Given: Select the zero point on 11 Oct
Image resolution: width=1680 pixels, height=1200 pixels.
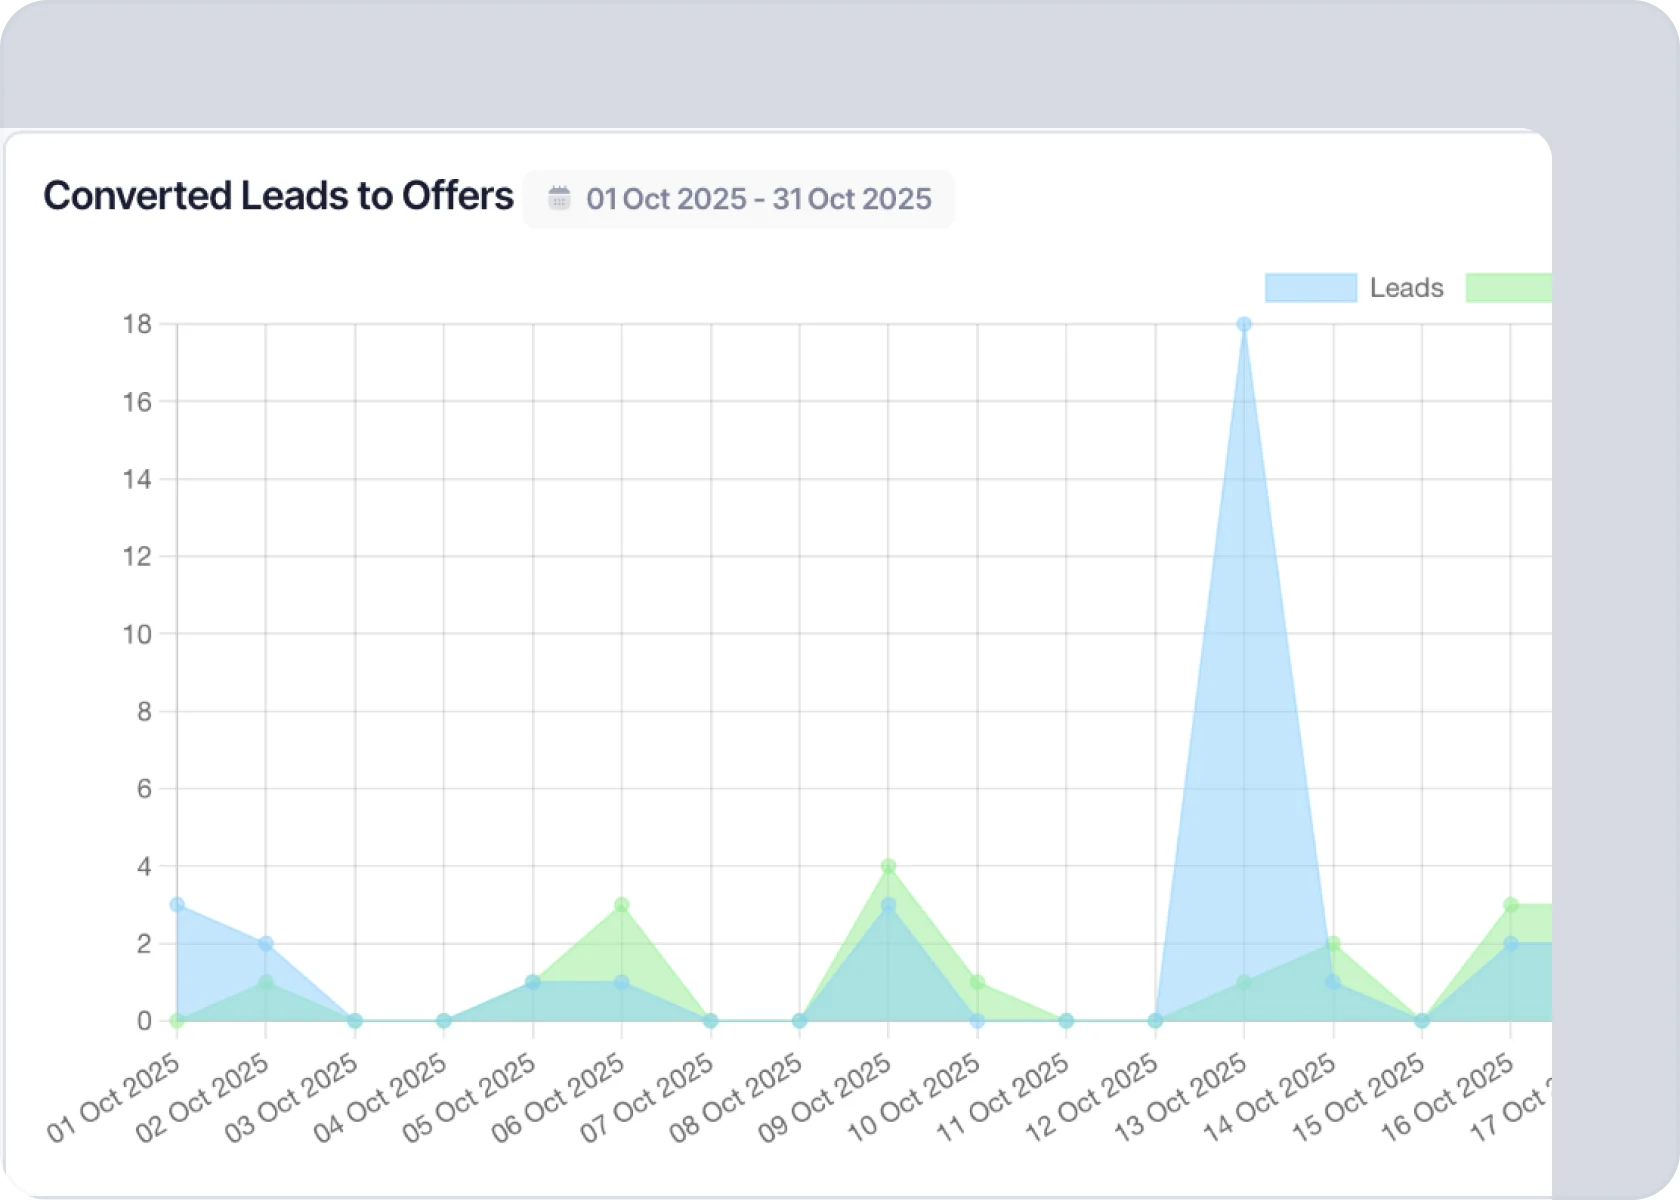Looking at the screenshot, I should [x=1066, y=1021].
